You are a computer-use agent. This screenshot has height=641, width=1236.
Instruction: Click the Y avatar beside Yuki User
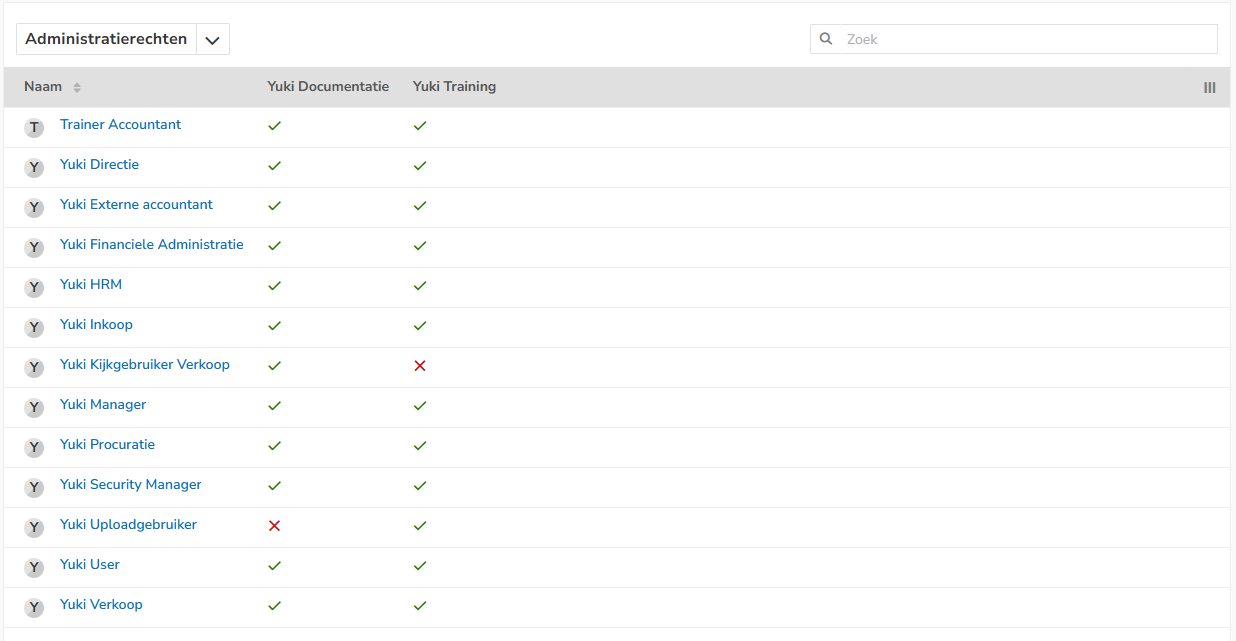(35, 568)
